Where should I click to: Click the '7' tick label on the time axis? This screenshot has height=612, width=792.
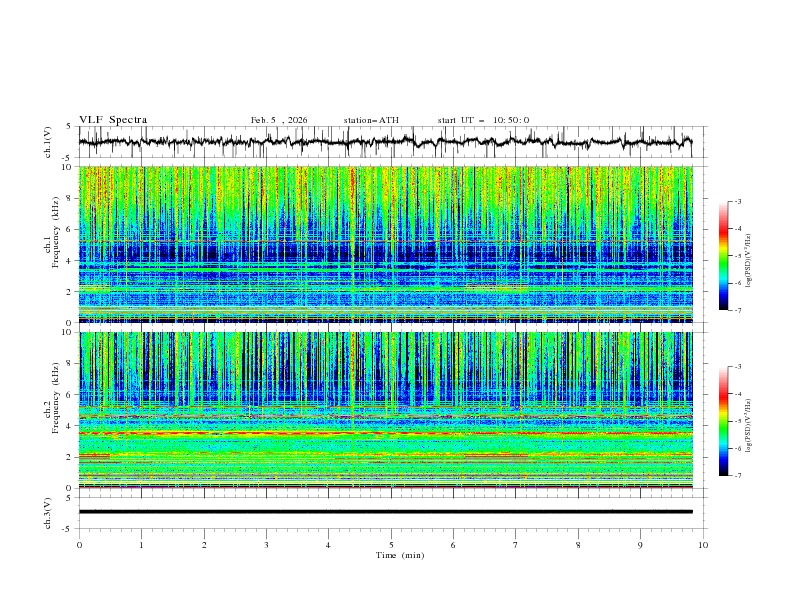pyautogui.click(x=516, y=545)
